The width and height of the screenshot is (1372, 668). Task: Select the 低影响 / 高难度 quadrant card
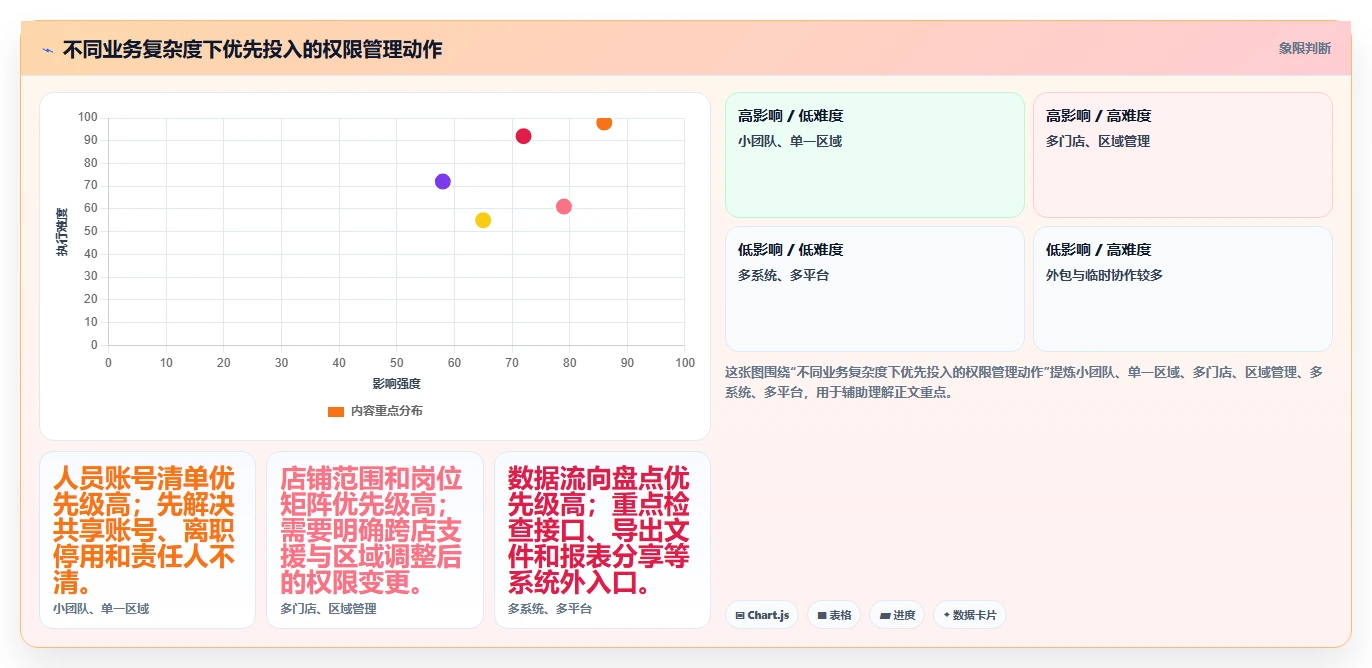tap(1183, 289)
